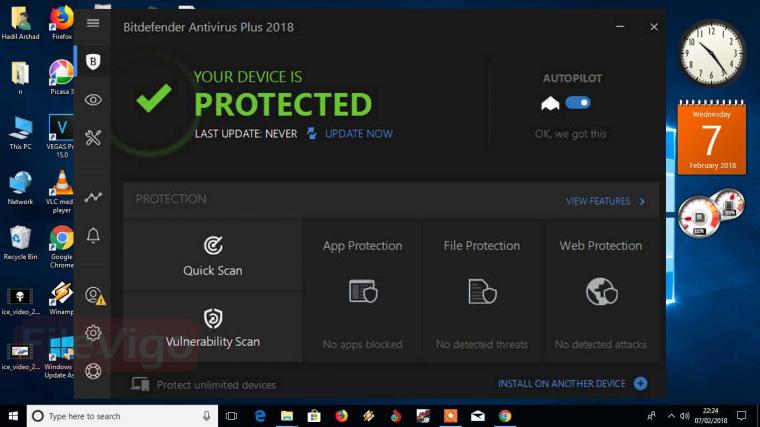Open the App Protection tile

pyautogui.click(x=362, y=291)
